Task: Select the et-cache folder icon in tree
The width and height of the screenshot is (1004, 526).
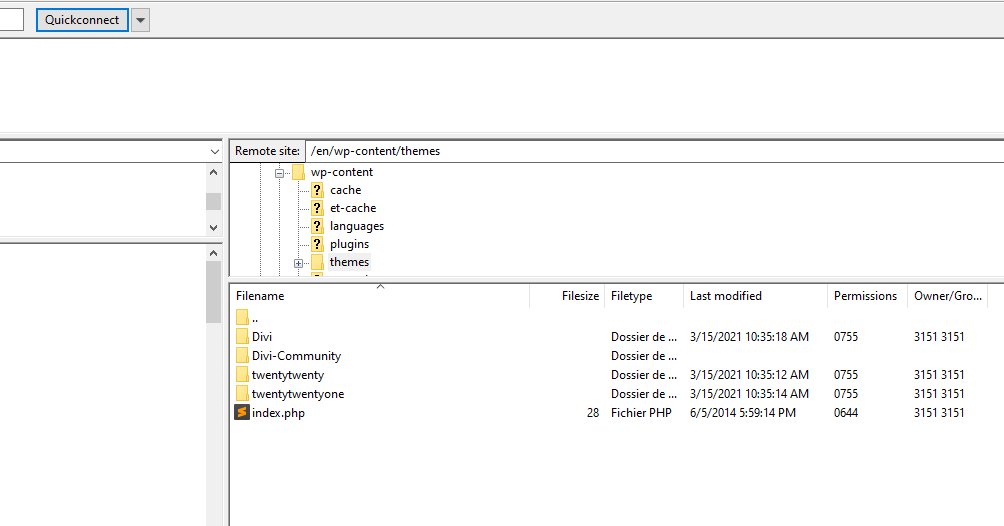Action: pos(317,208)
